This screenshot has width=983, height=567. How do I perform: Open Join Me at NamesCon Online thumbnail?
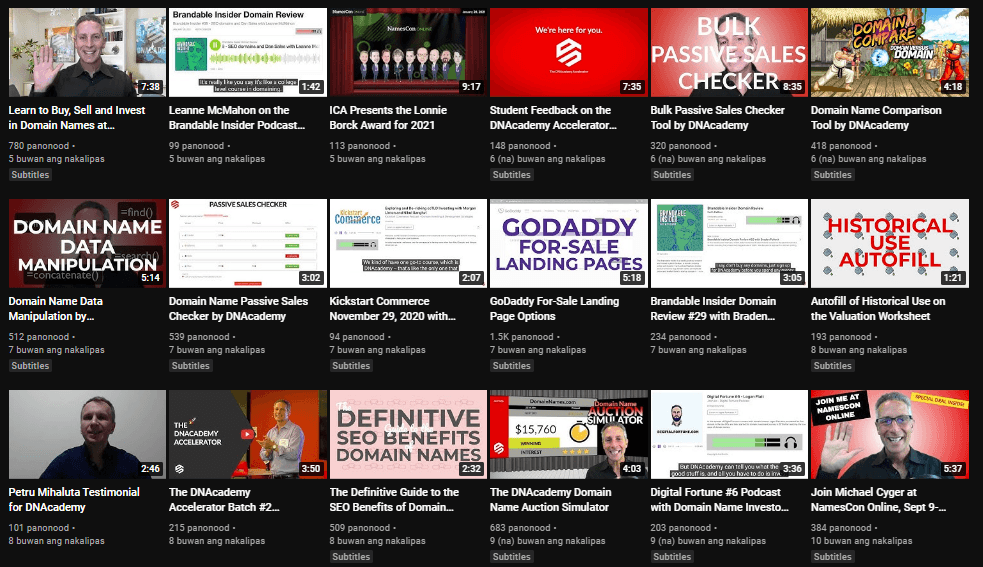coord(890,435)
